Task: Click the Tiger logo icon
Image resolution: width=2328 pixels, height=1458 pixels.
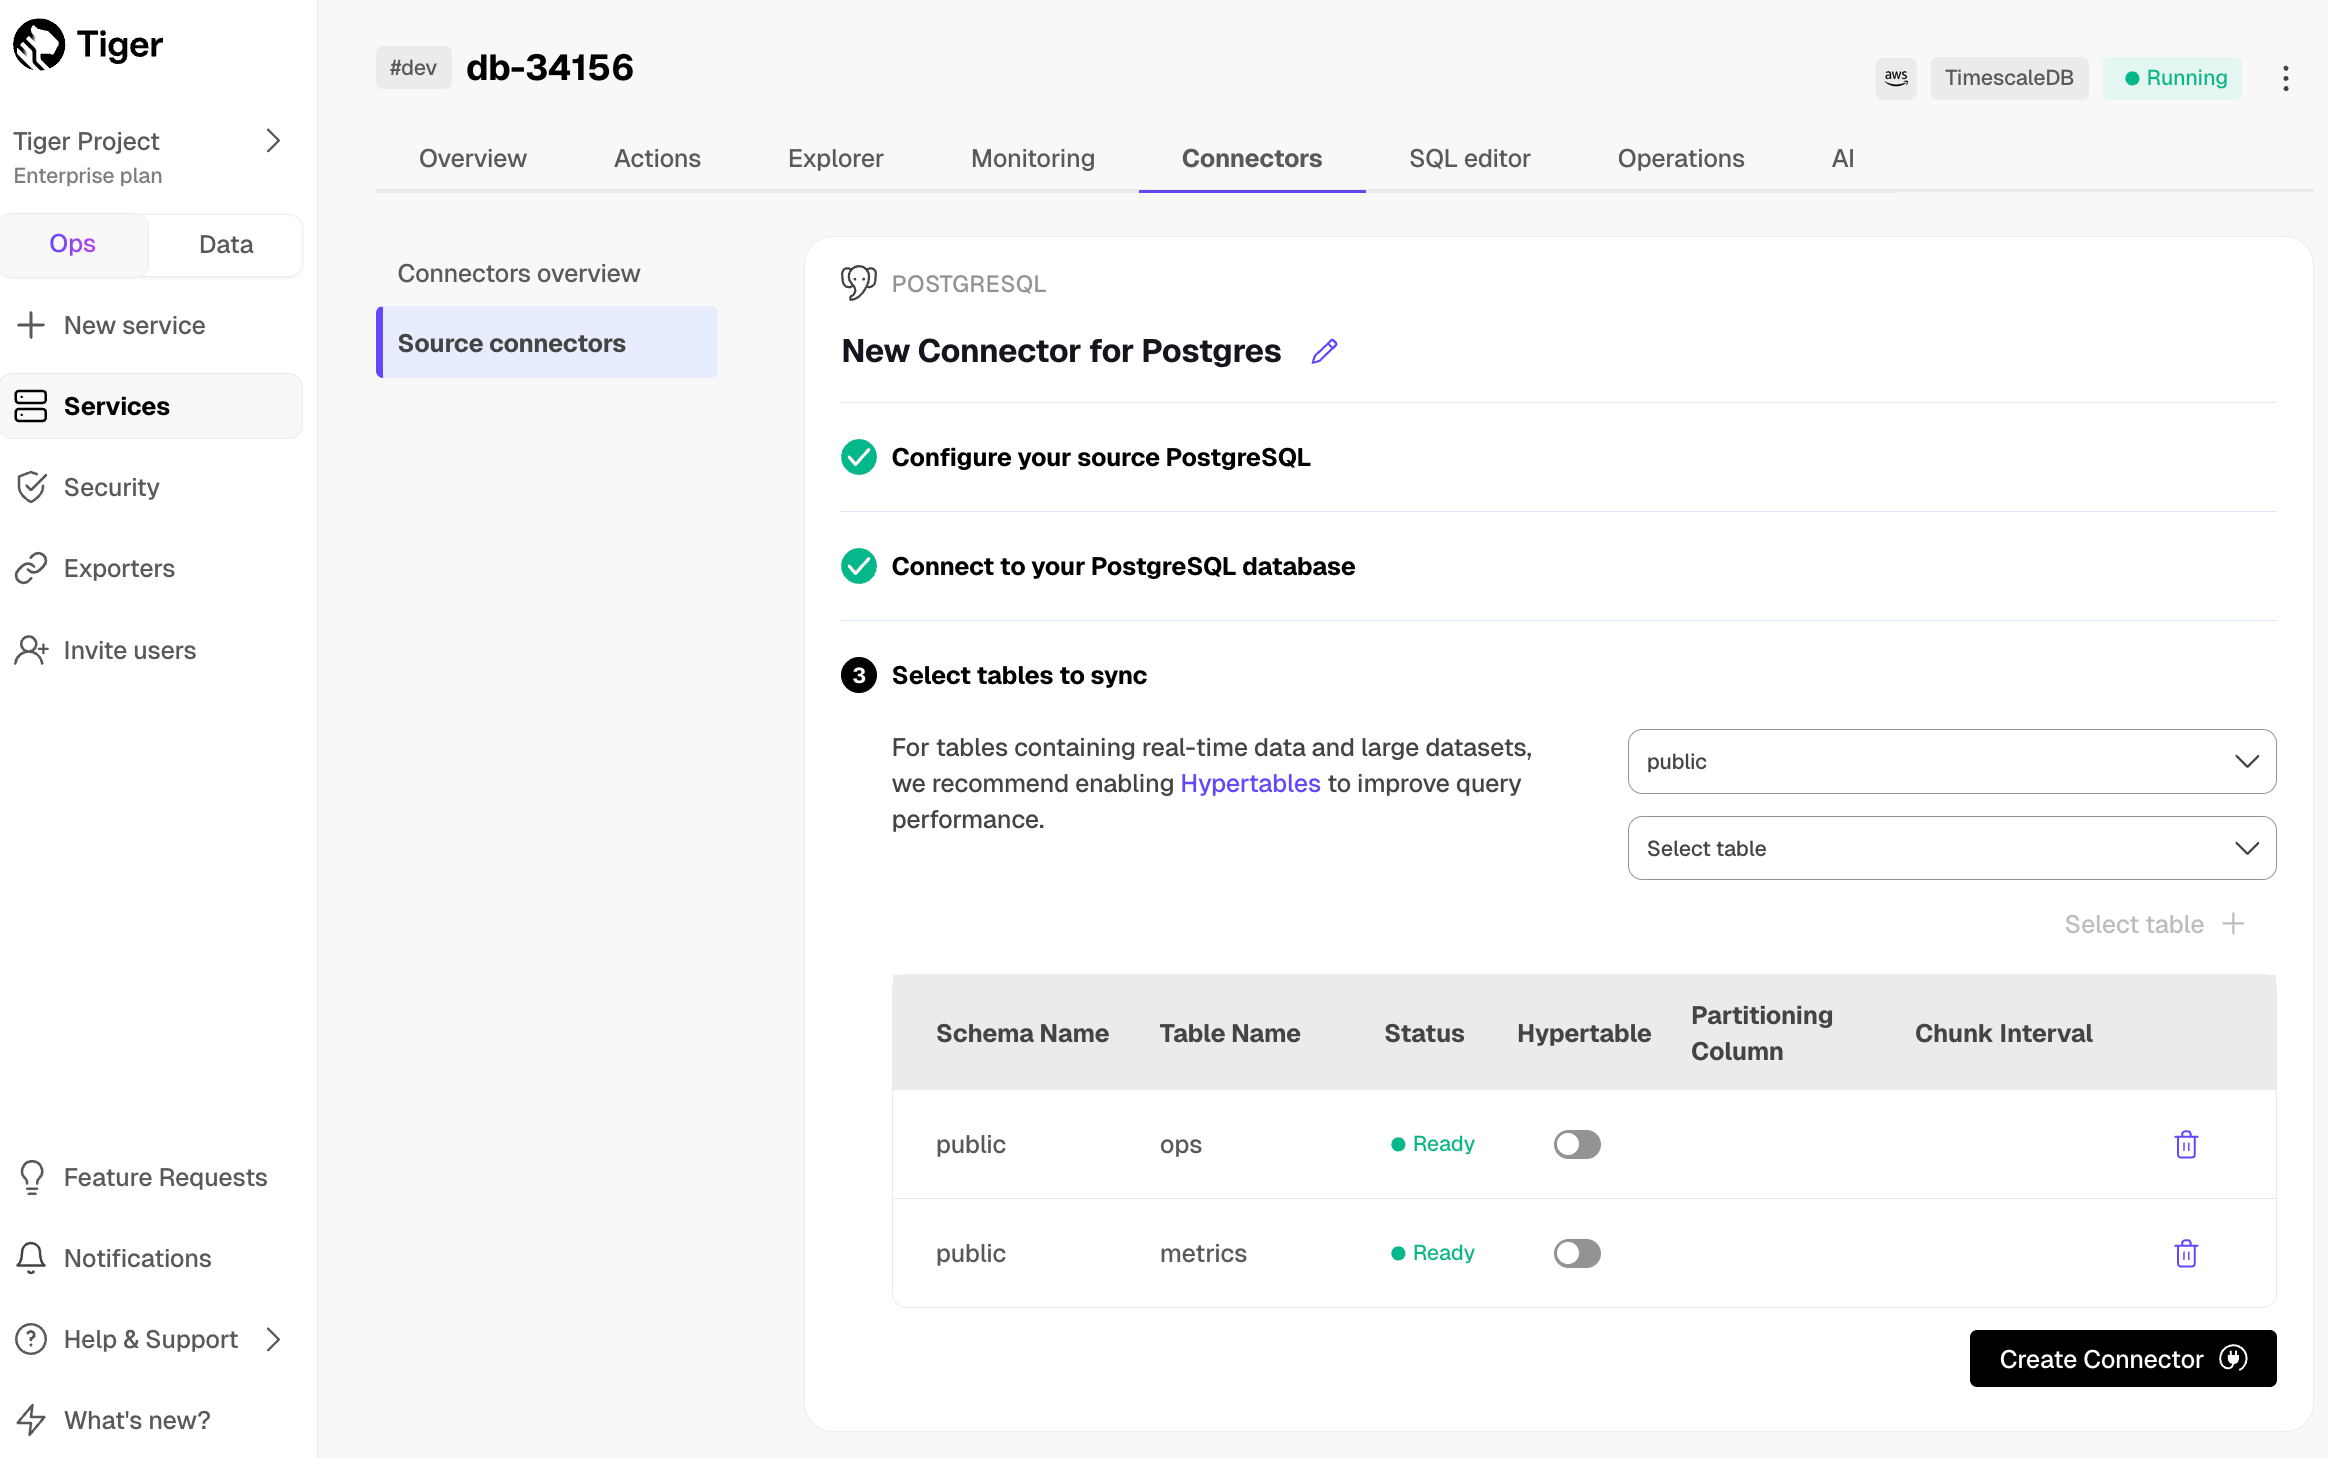Action: coord(39,45)
